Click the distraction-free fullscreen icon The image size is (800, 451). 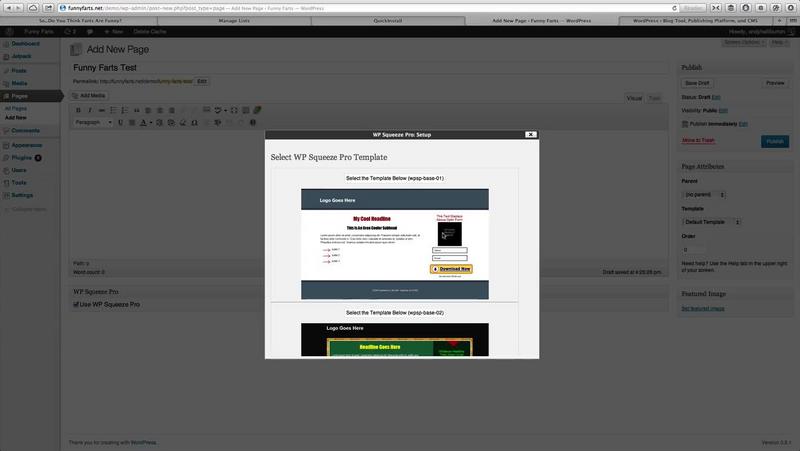(234, 110)
